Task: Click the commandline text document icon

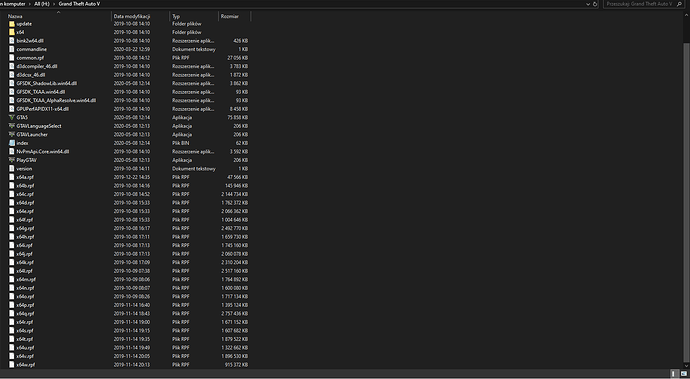Action: [x=12, y=49]
